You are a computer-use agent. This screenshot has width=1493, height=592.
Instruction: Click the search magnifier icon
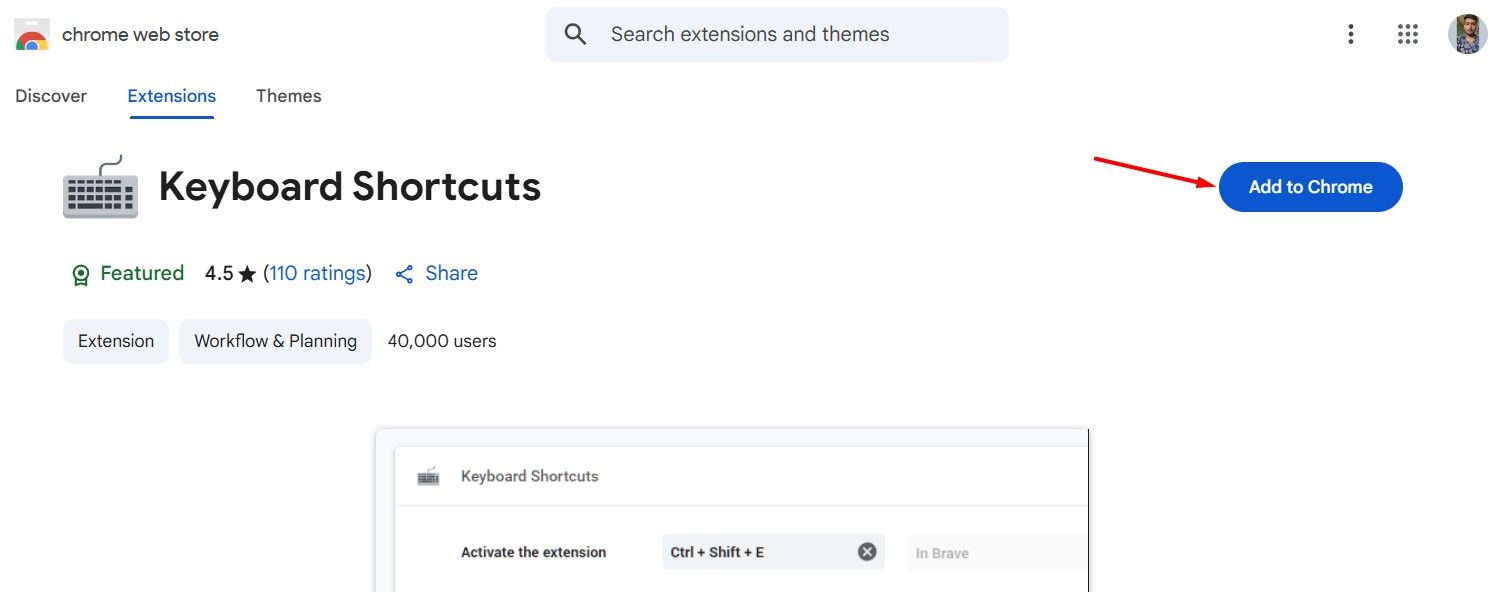click(x=575, y=35)
